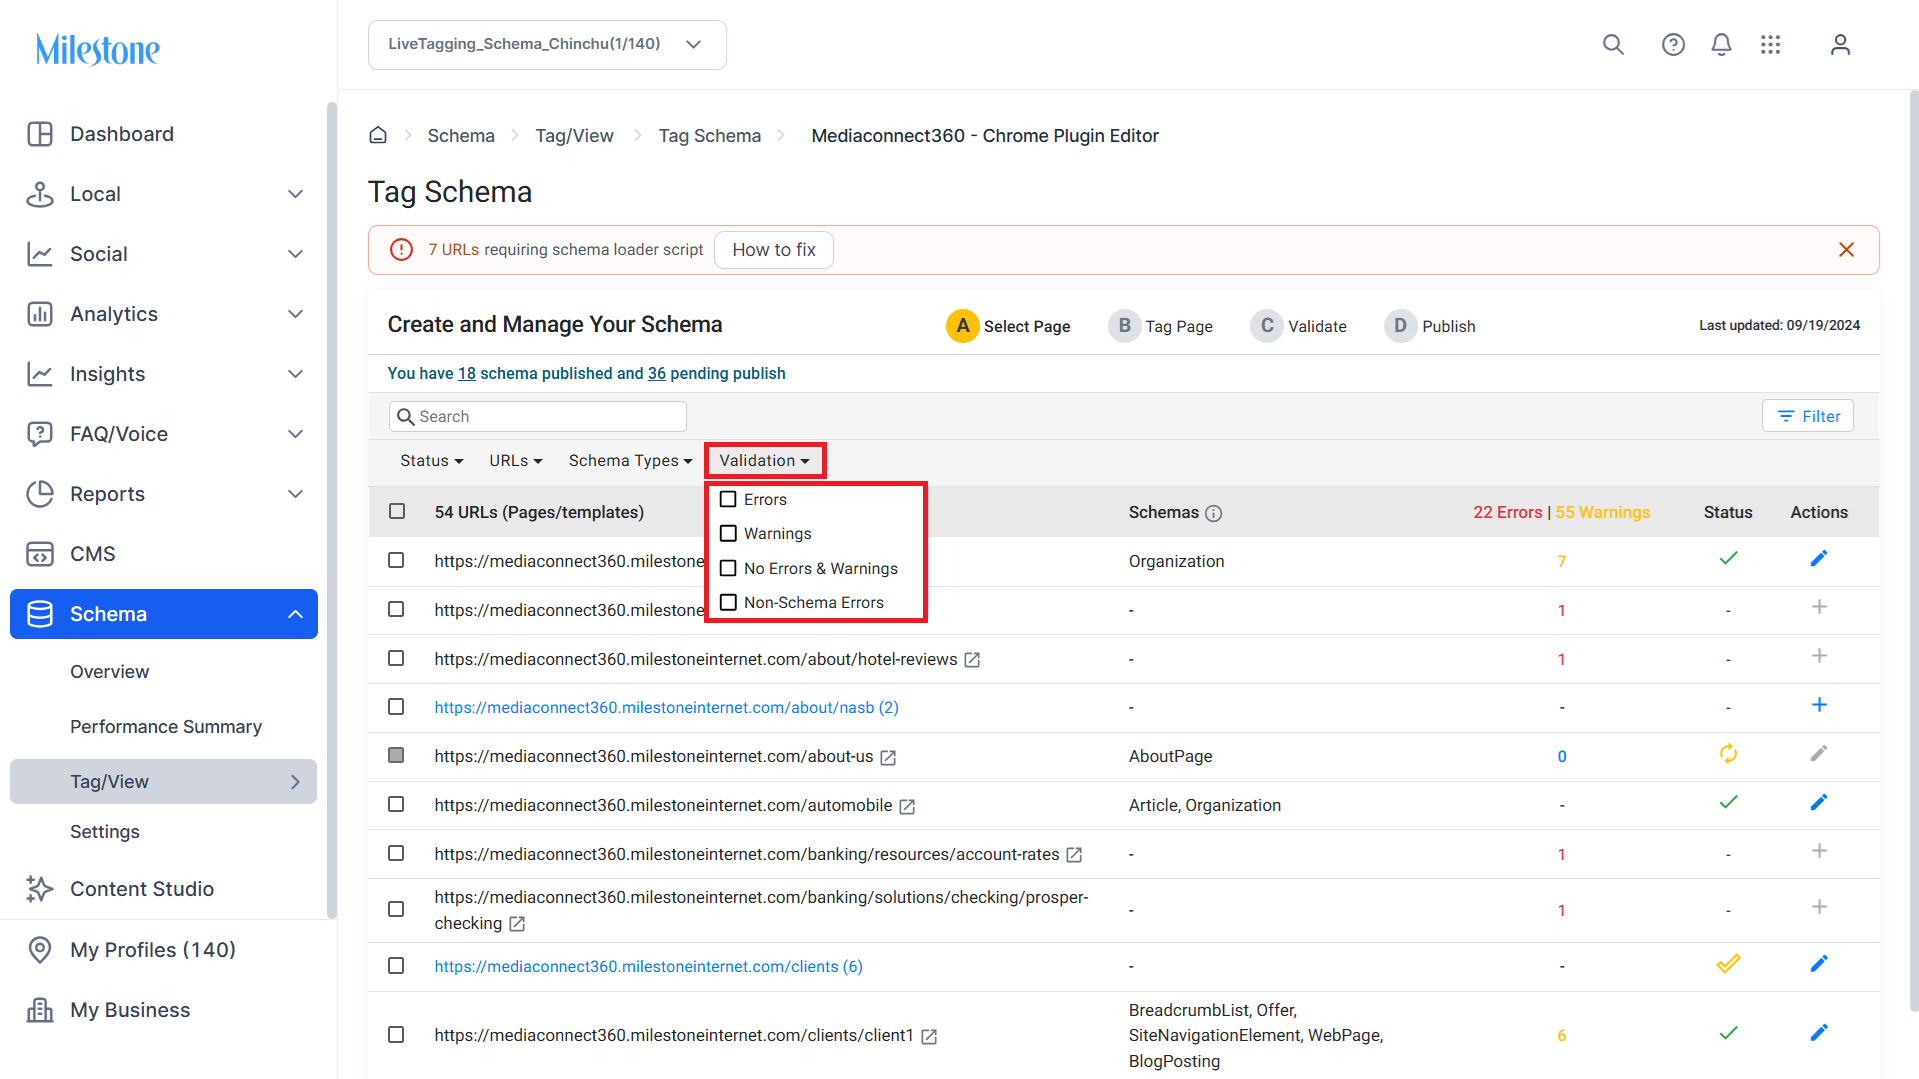Select the hotel-reviews row checkbox
The width and height of the screenshot is (1919, 1079).
tap(396, 659)
